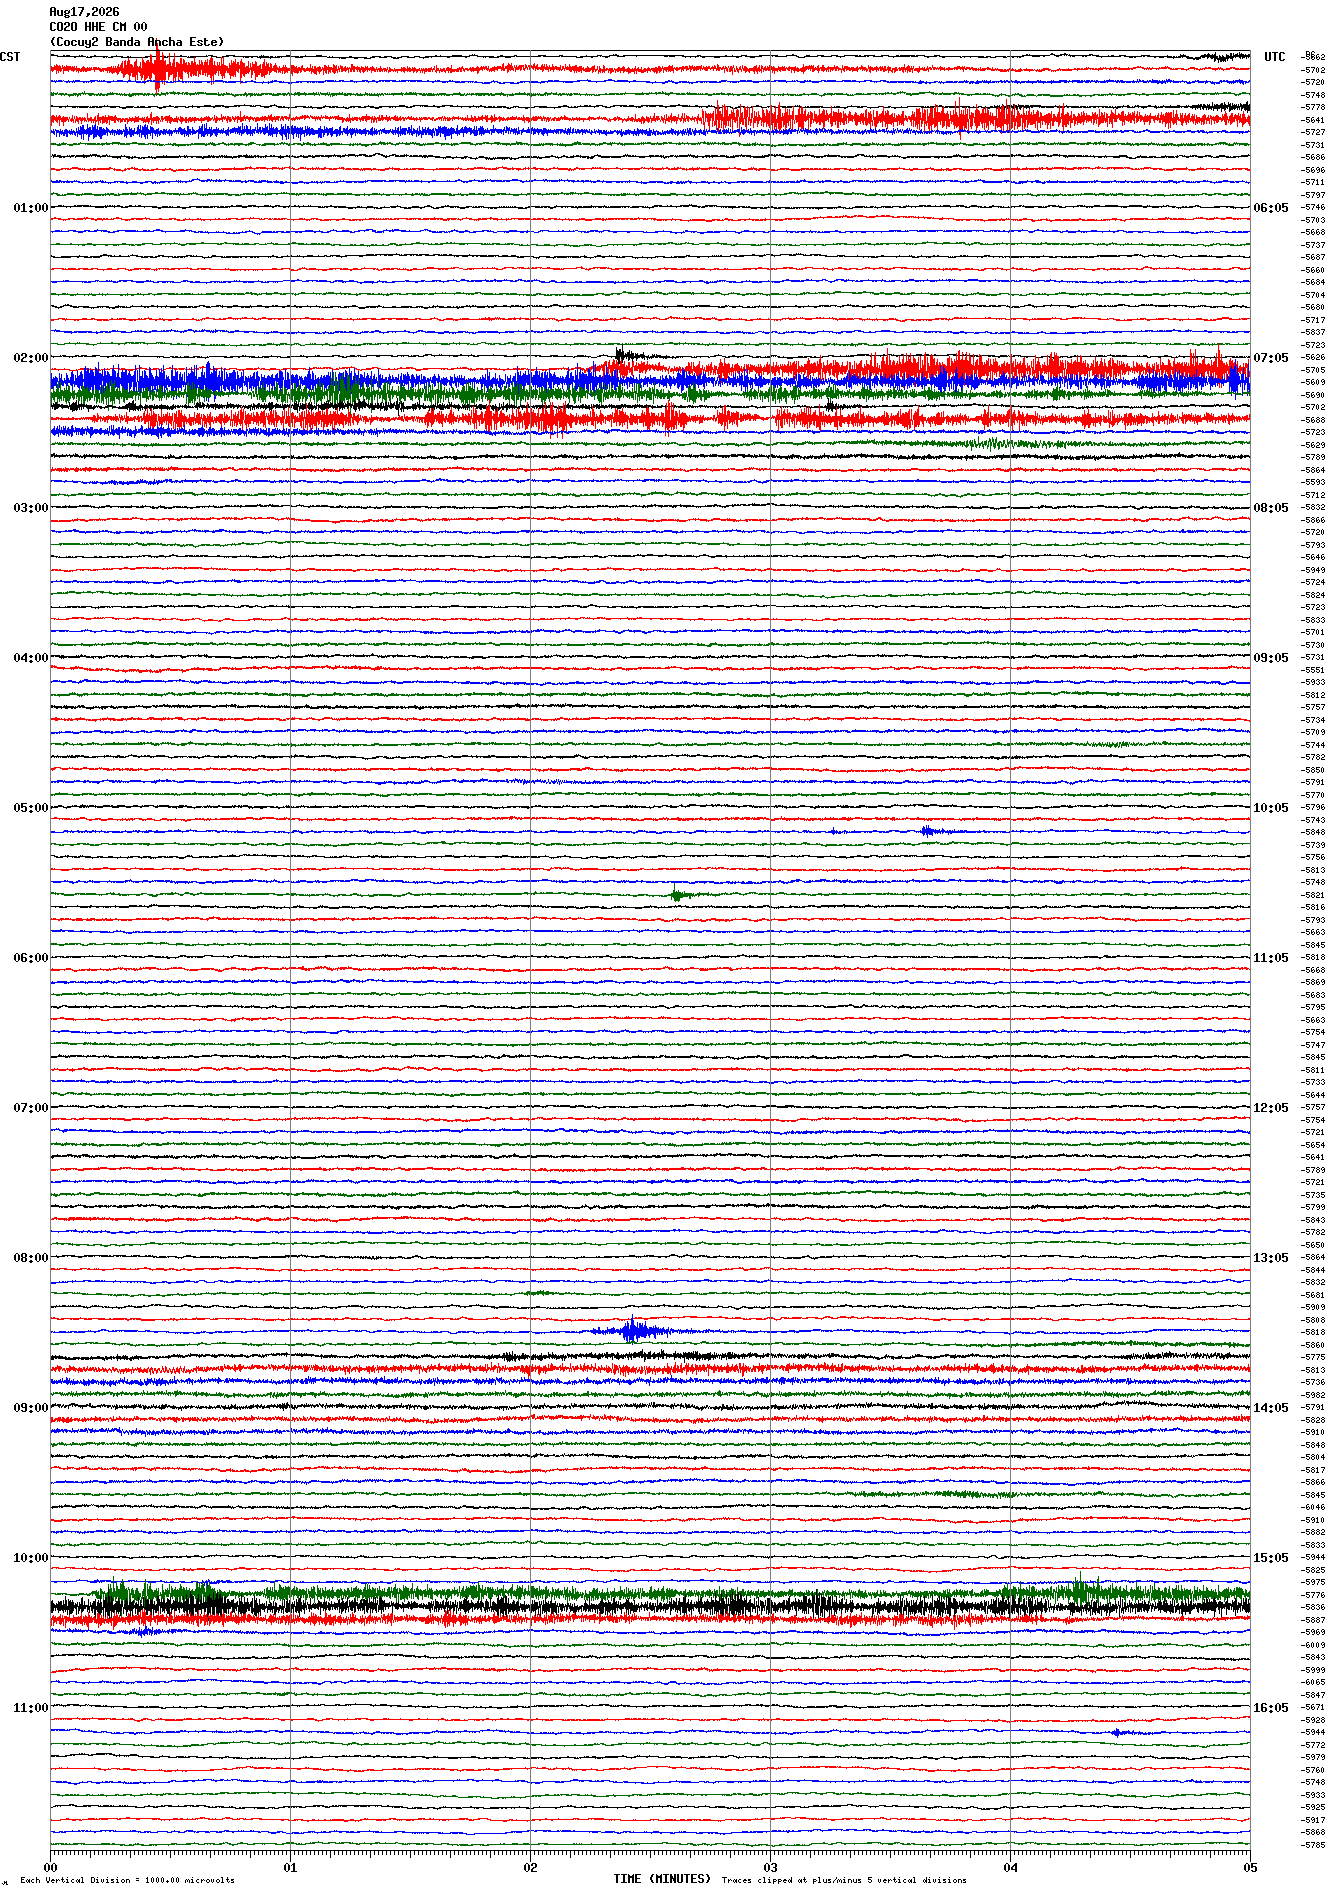Select the 'Each Vertical Division = 1000.00 microvolts' footnote
The width and height of the screenshot is (1330, 1894).
pos(128,1880)
